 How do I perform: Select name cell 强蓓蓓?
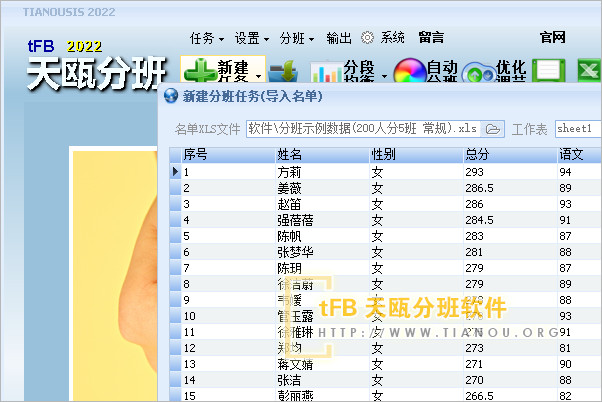click(x=322, y=220)
